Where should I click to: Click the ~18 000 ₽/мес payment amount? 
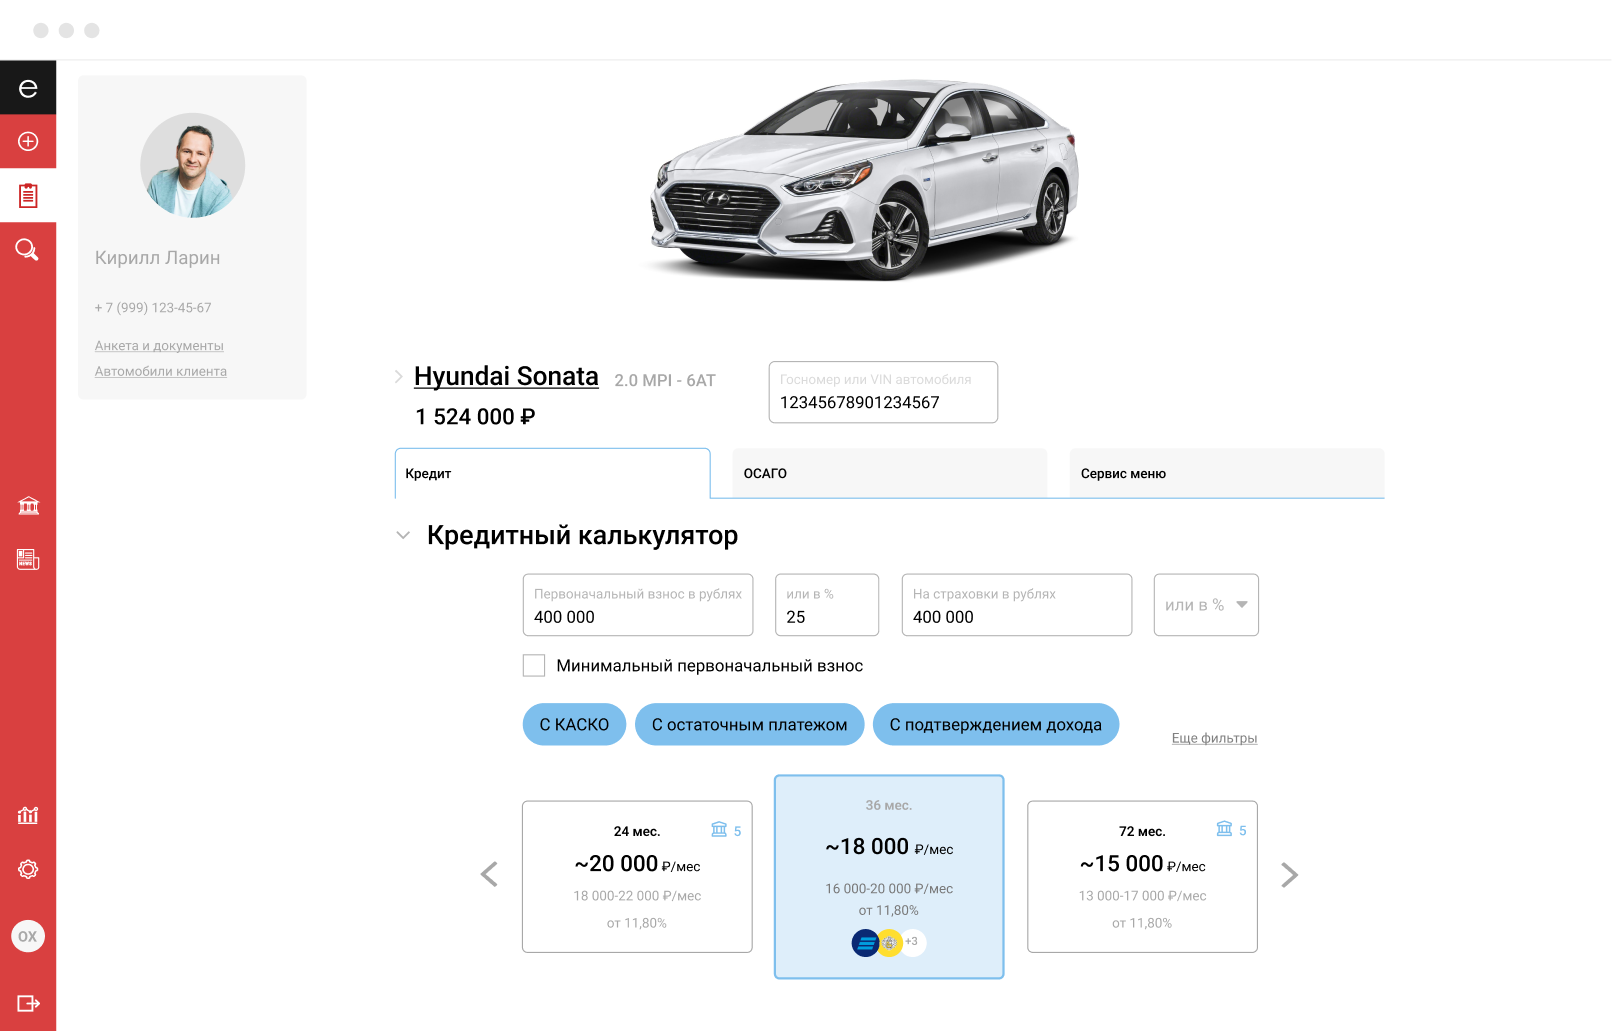pyautogui.click(x=889, y=847)
